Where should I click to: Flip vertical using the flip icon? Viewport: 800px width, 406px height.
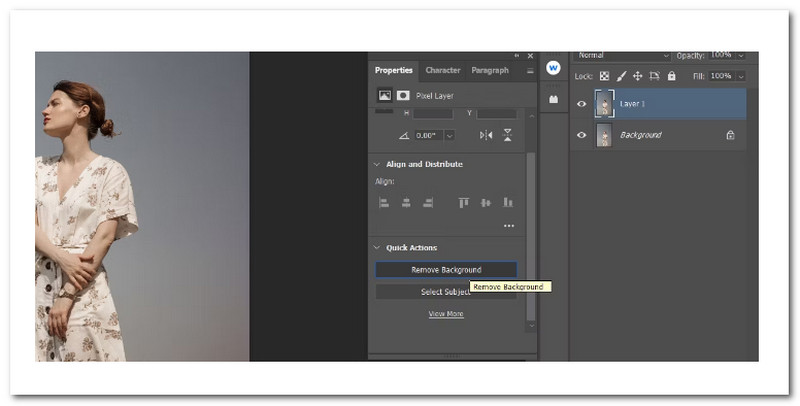508,135
